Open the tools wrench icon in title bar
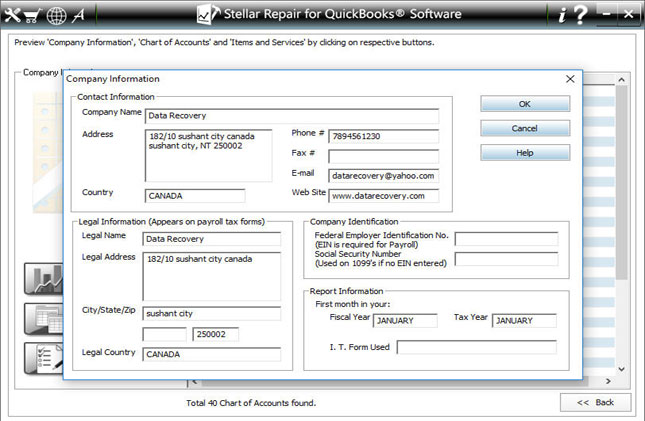645x421 pixels. click(x=12, y=15)
